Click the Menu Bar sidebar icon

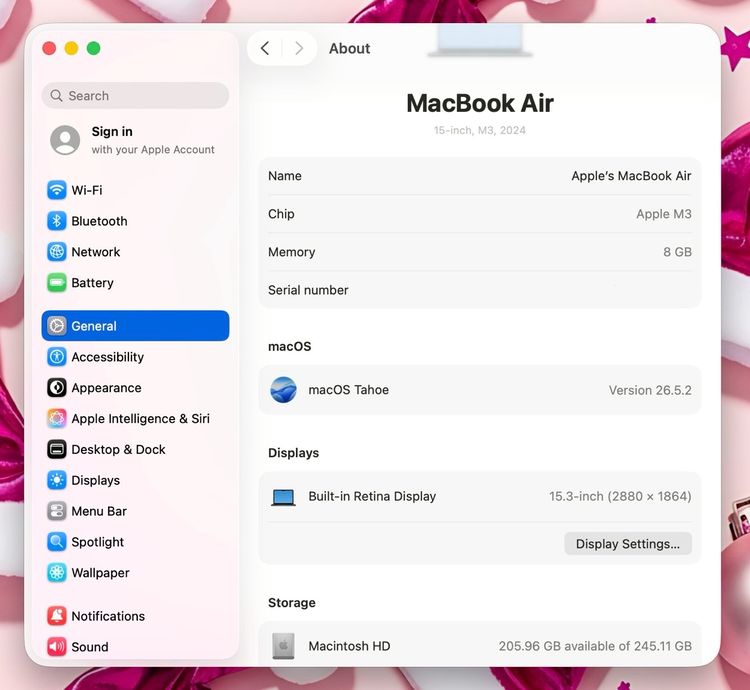pos(56,511)
